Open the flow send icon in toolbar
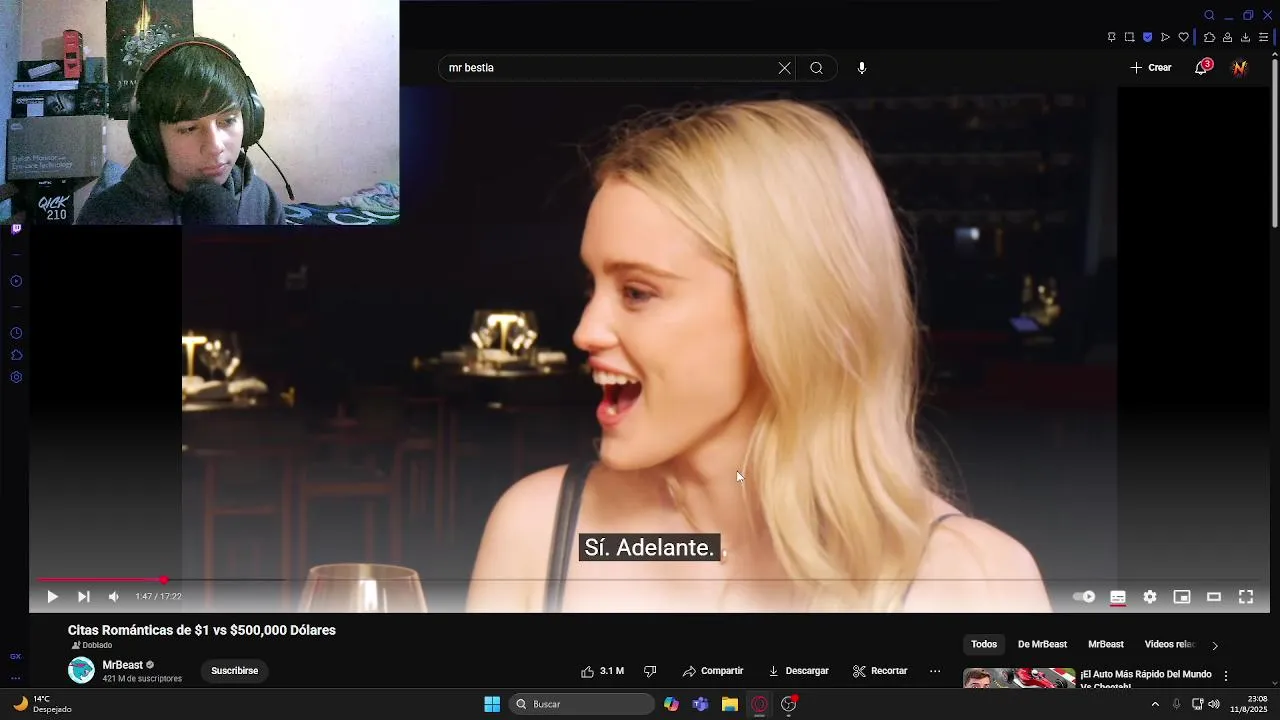Image resolution: width=1280 pixels, height=720 pixels. pyautogui.click(x=1165, y=37)
